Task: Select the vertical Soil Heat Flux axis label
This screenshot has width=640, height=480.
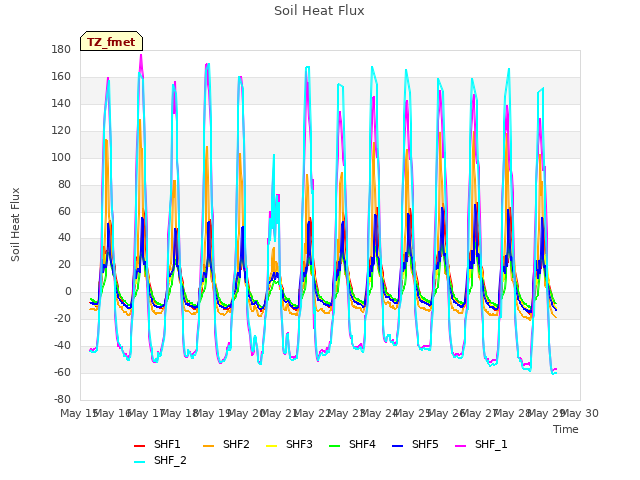Action: (x=15, y=224)
